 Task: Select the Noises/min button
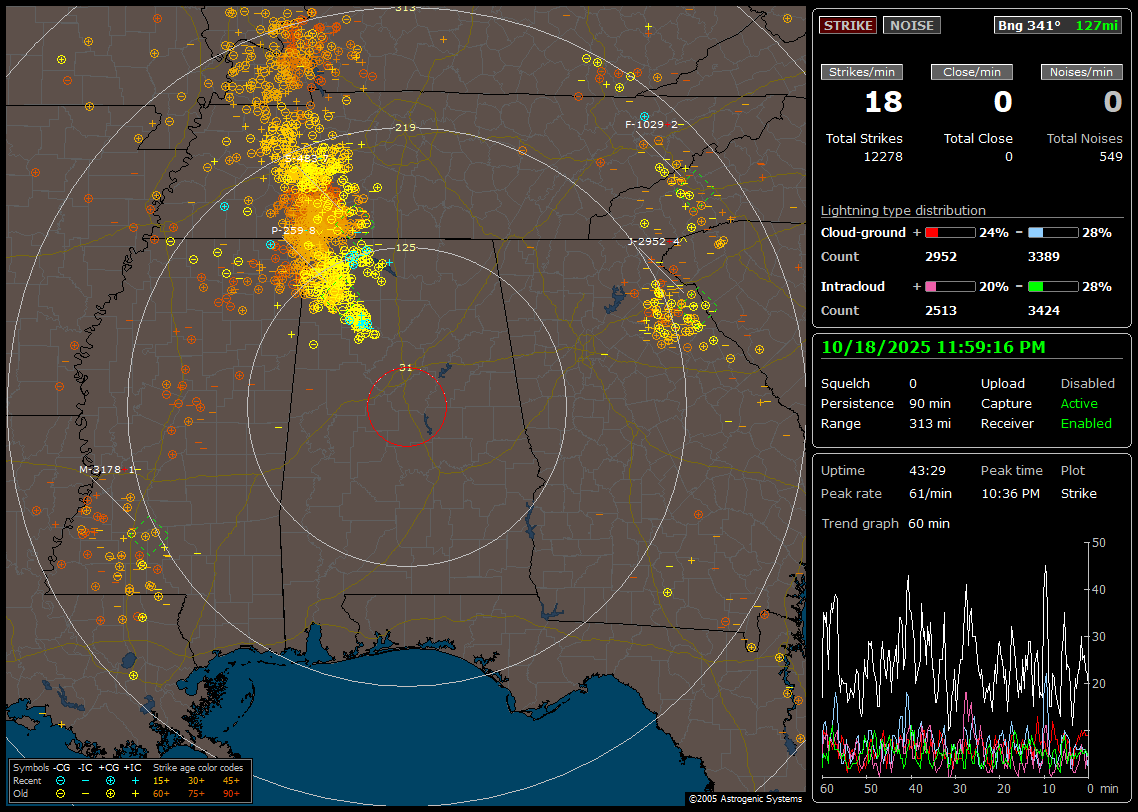point(1081,72)
